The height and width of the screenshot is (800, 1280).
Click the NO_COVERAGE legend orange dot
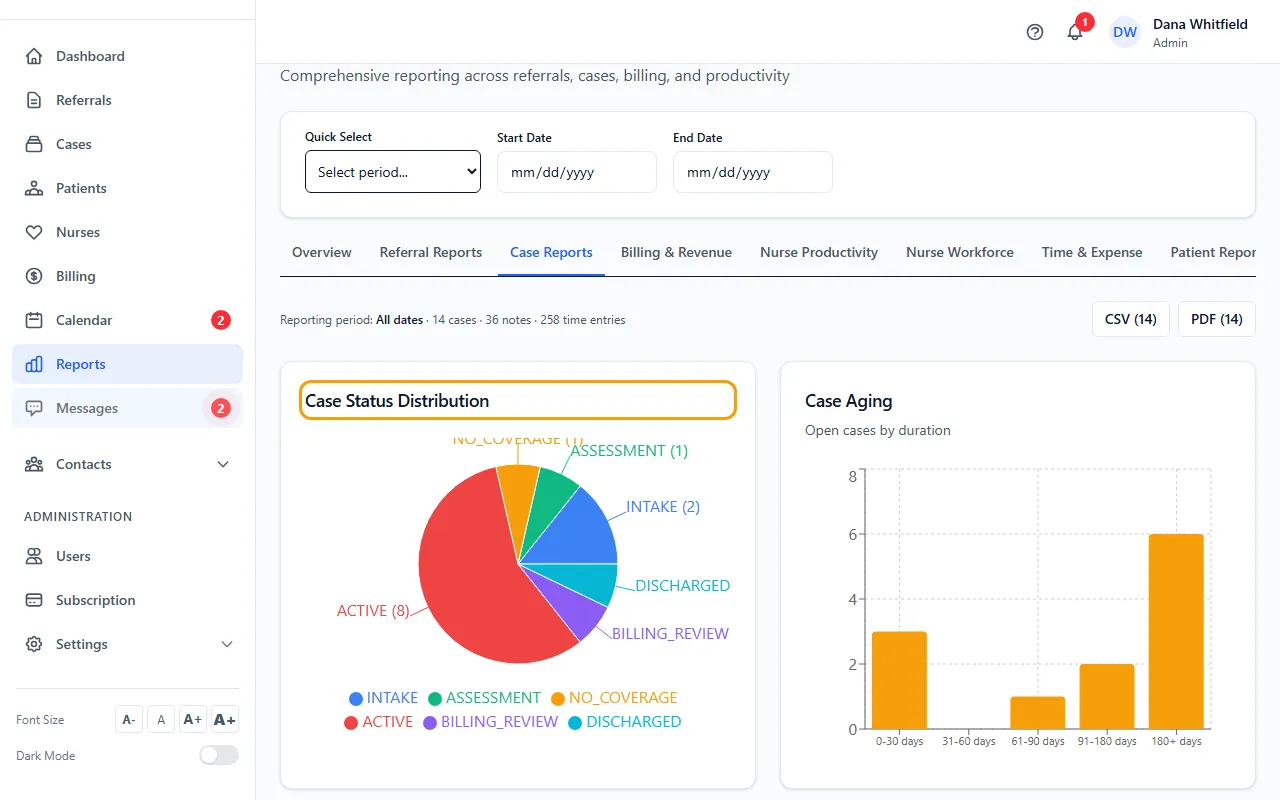point(558,698)
